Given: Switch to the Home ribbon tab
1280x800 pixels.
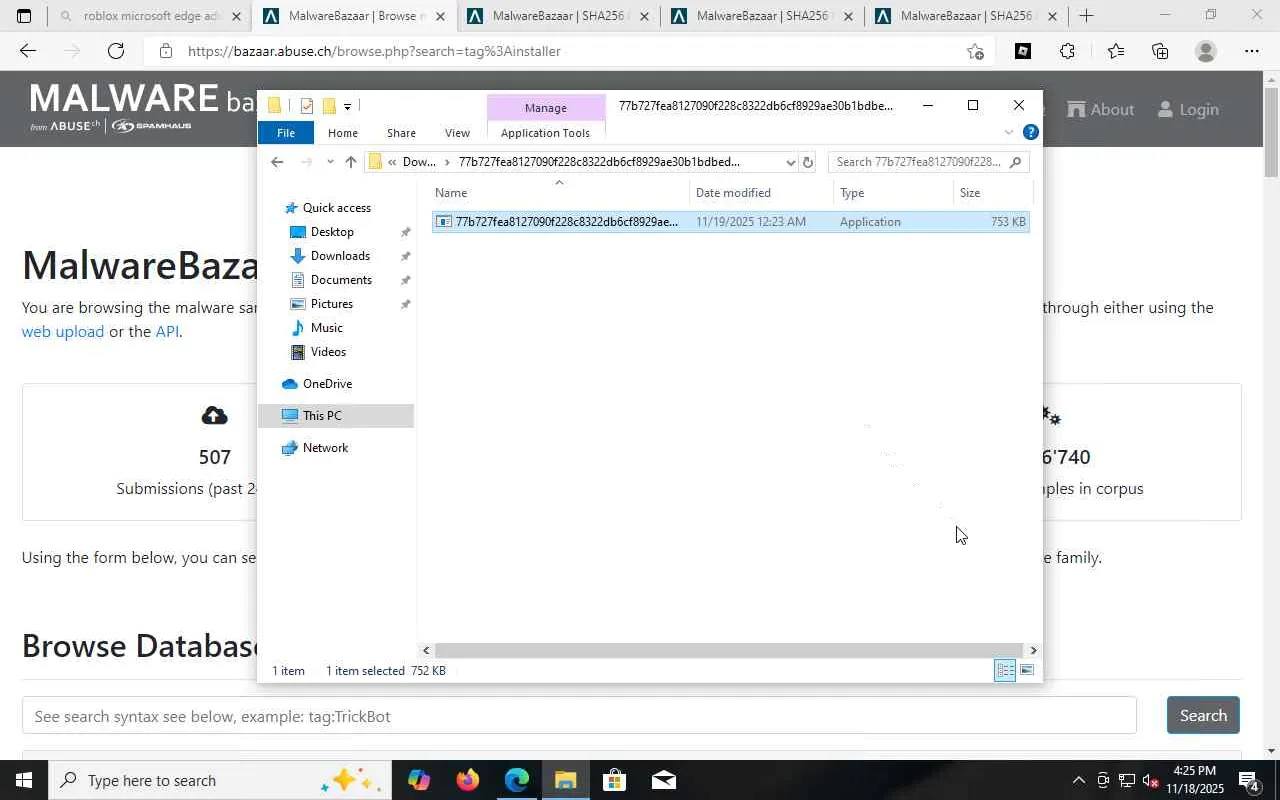Looking at the screenshot, I should click(x=343, y=133).
